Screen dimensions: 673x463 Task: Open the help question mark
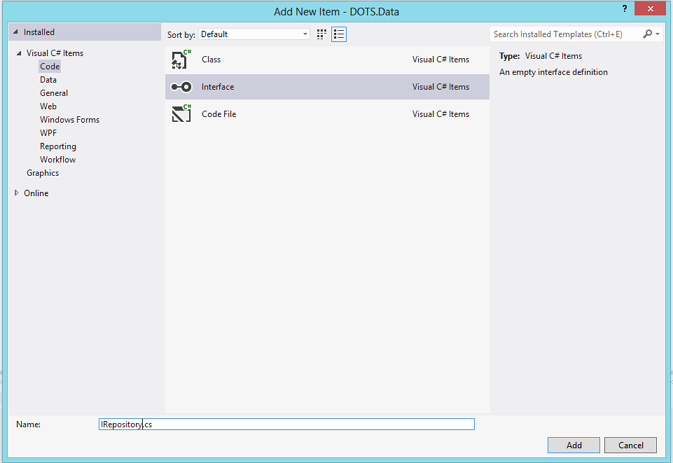[x=624, y=9]
